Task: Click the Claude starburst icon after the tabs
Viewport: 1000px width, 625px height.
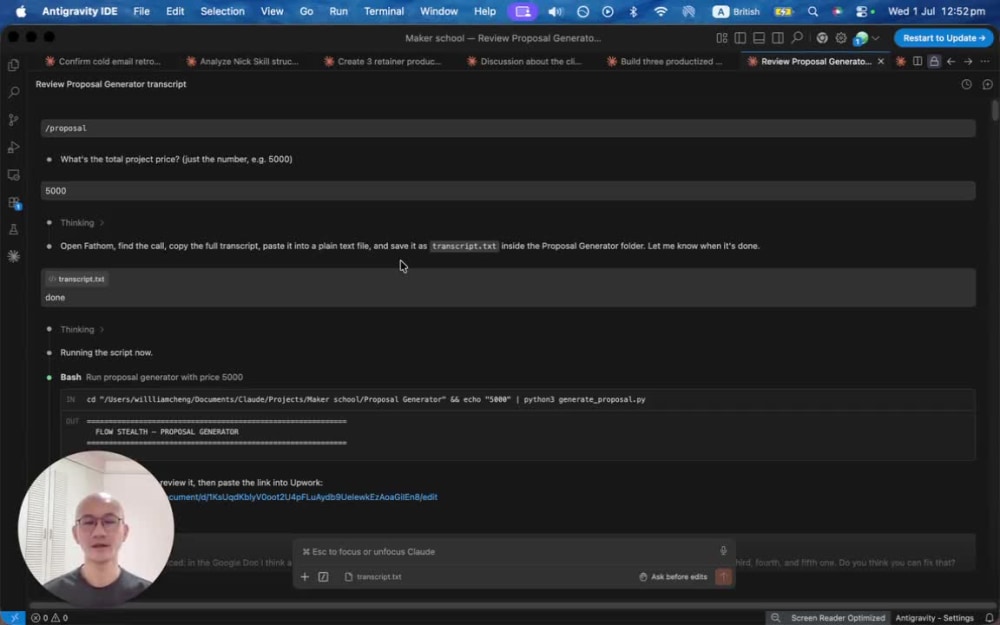Action: pos(901,61)
